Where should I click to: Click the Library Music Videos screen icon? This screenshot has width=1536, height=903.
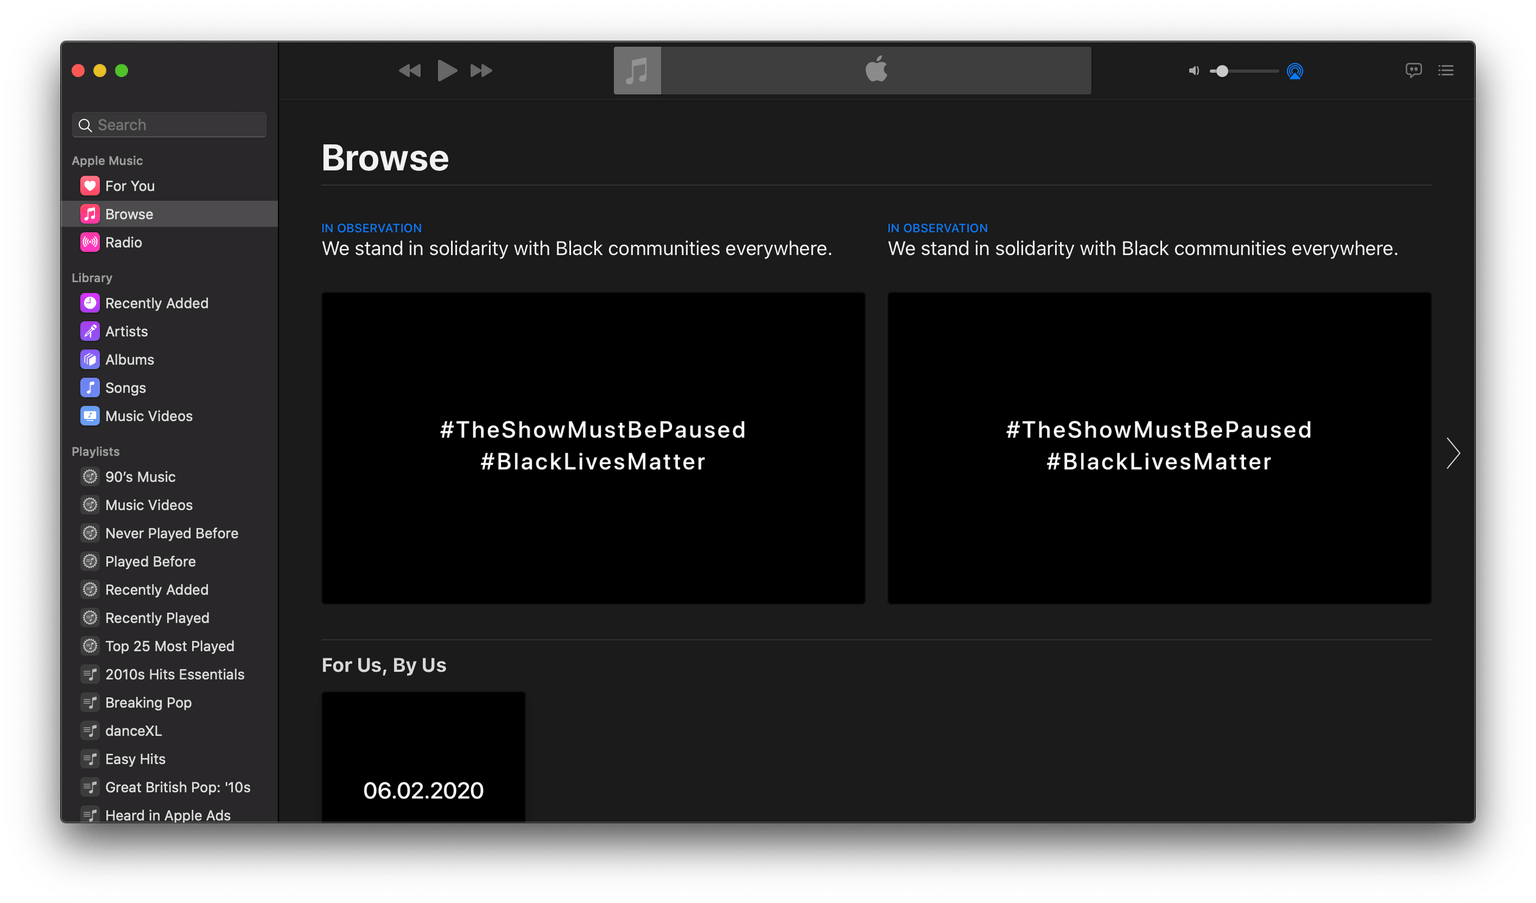click(x=90, y=416)
